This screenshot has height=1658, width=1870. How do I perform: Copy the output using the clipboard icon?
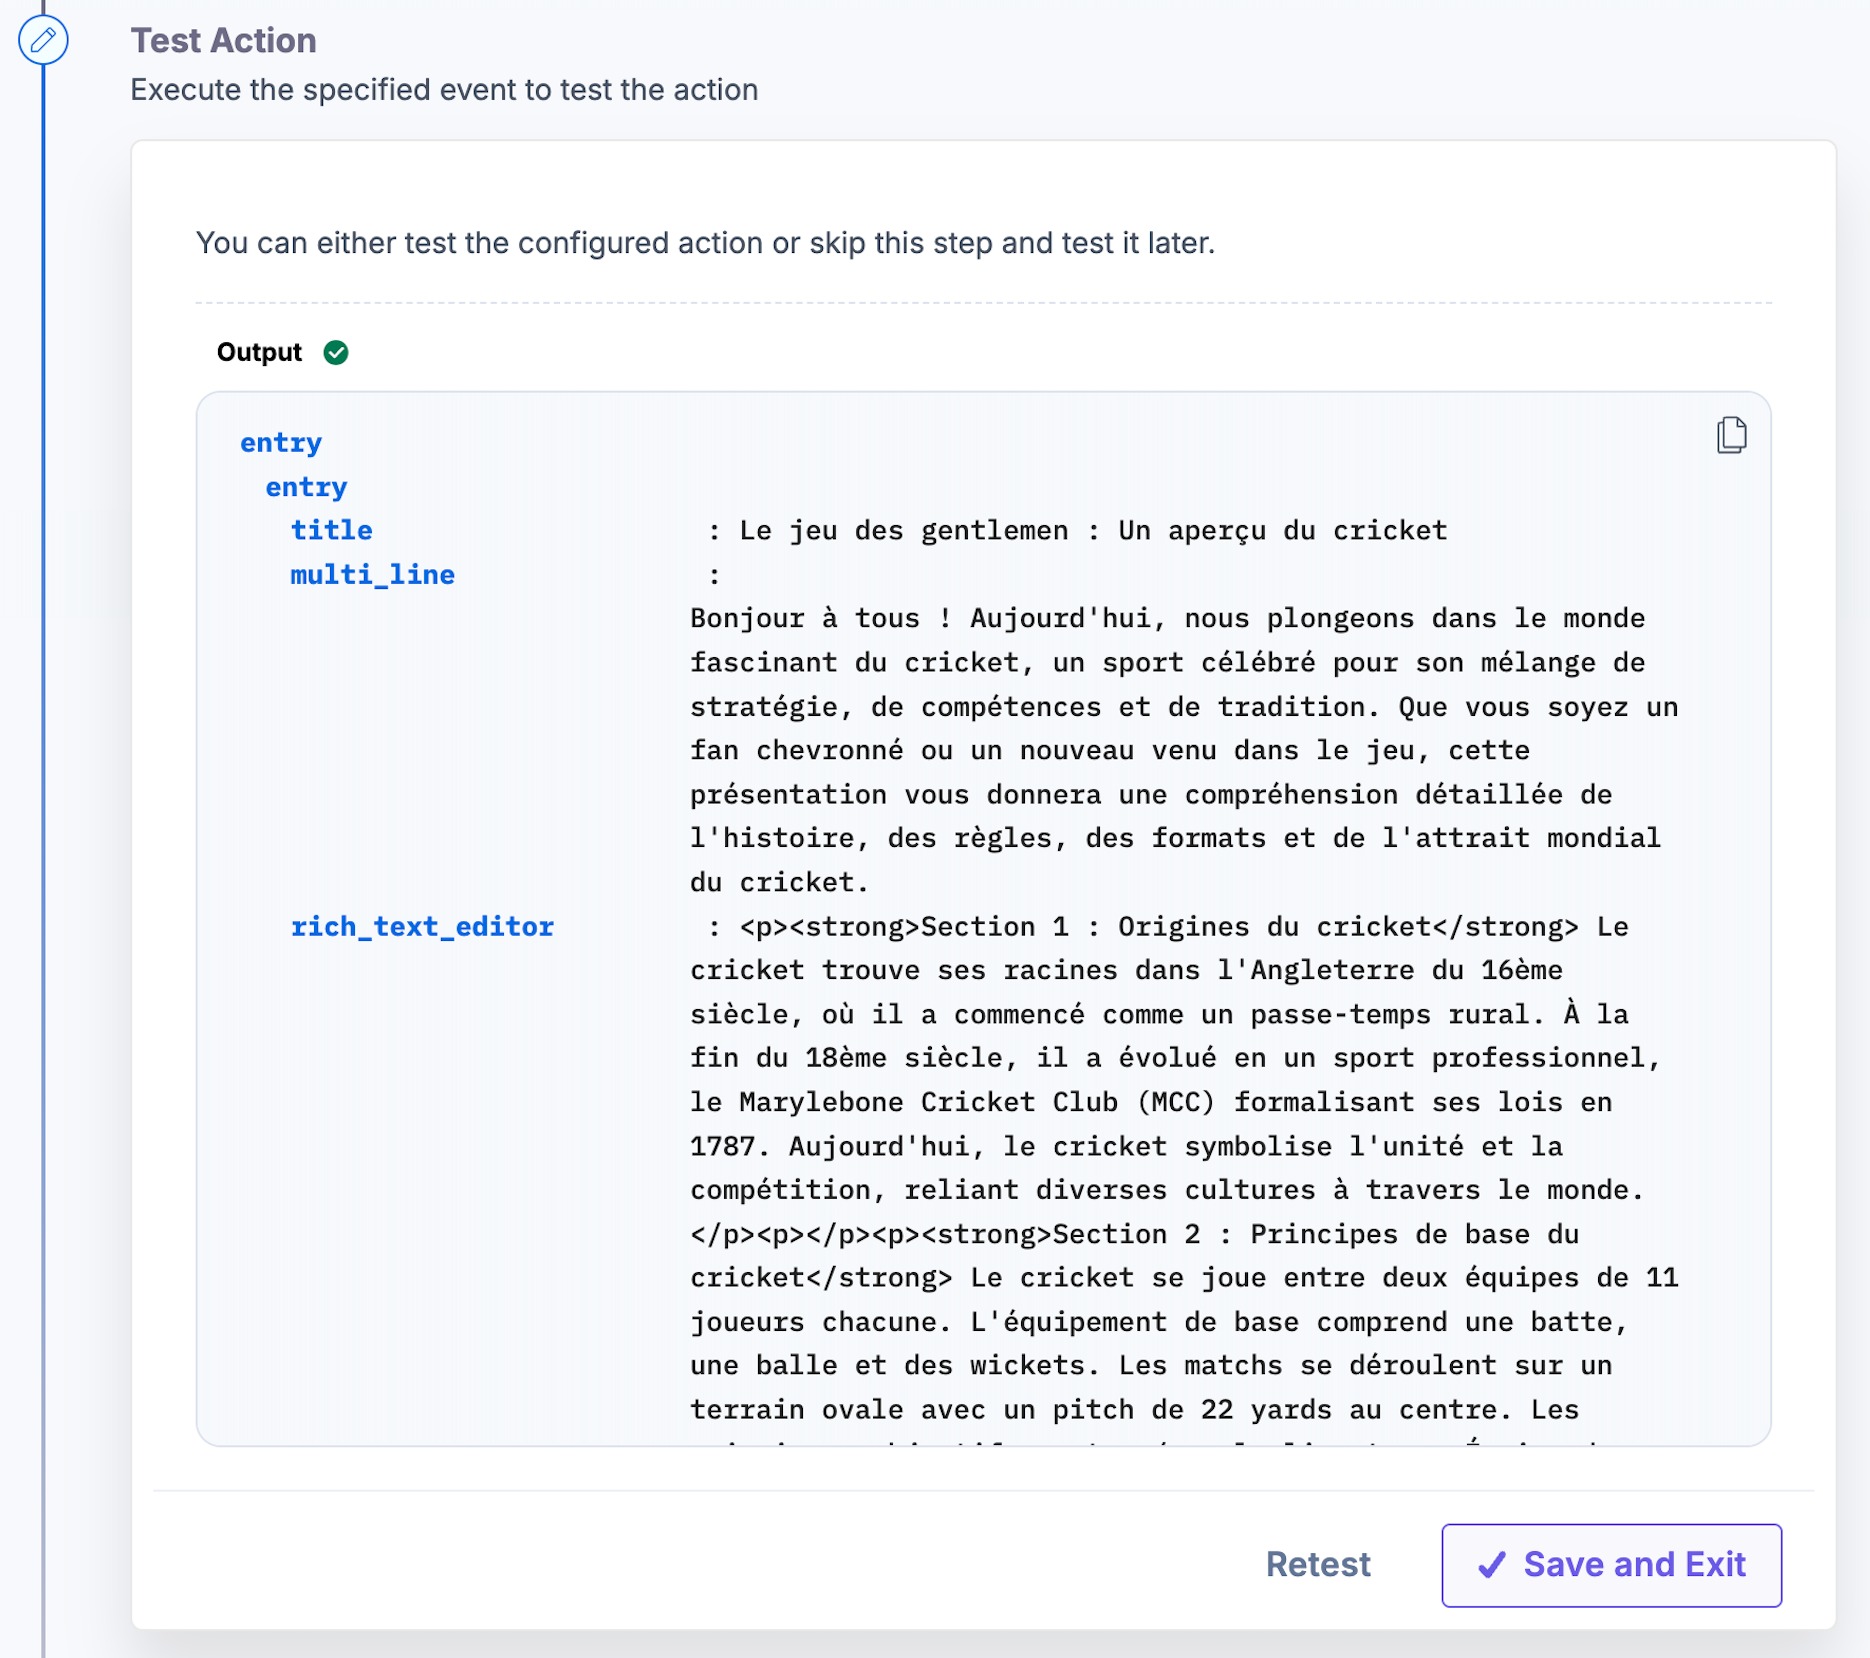pos(1731,435)
